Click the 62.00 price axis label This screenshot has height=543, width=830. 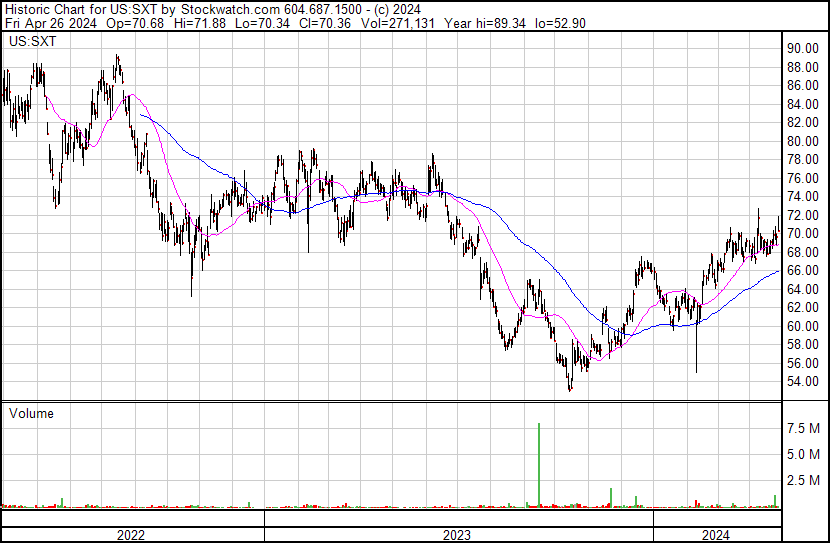[802, 307]
